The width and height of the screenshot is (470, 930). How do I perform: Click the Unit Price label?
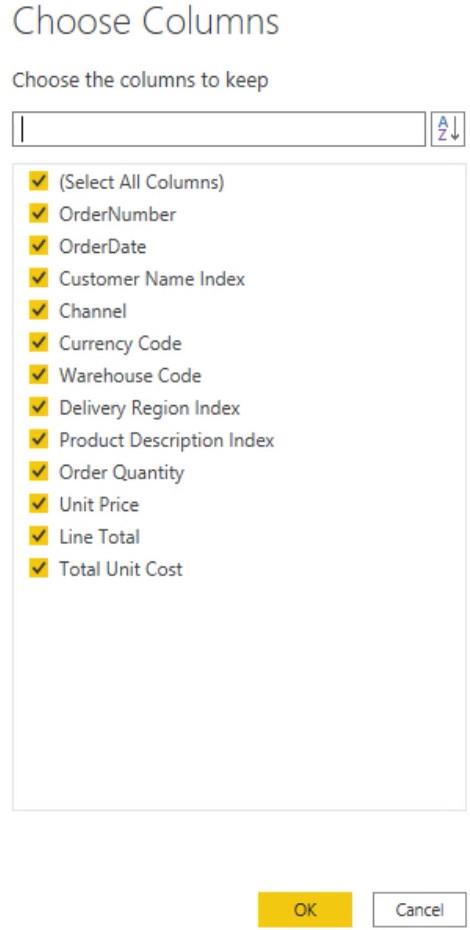99,505
